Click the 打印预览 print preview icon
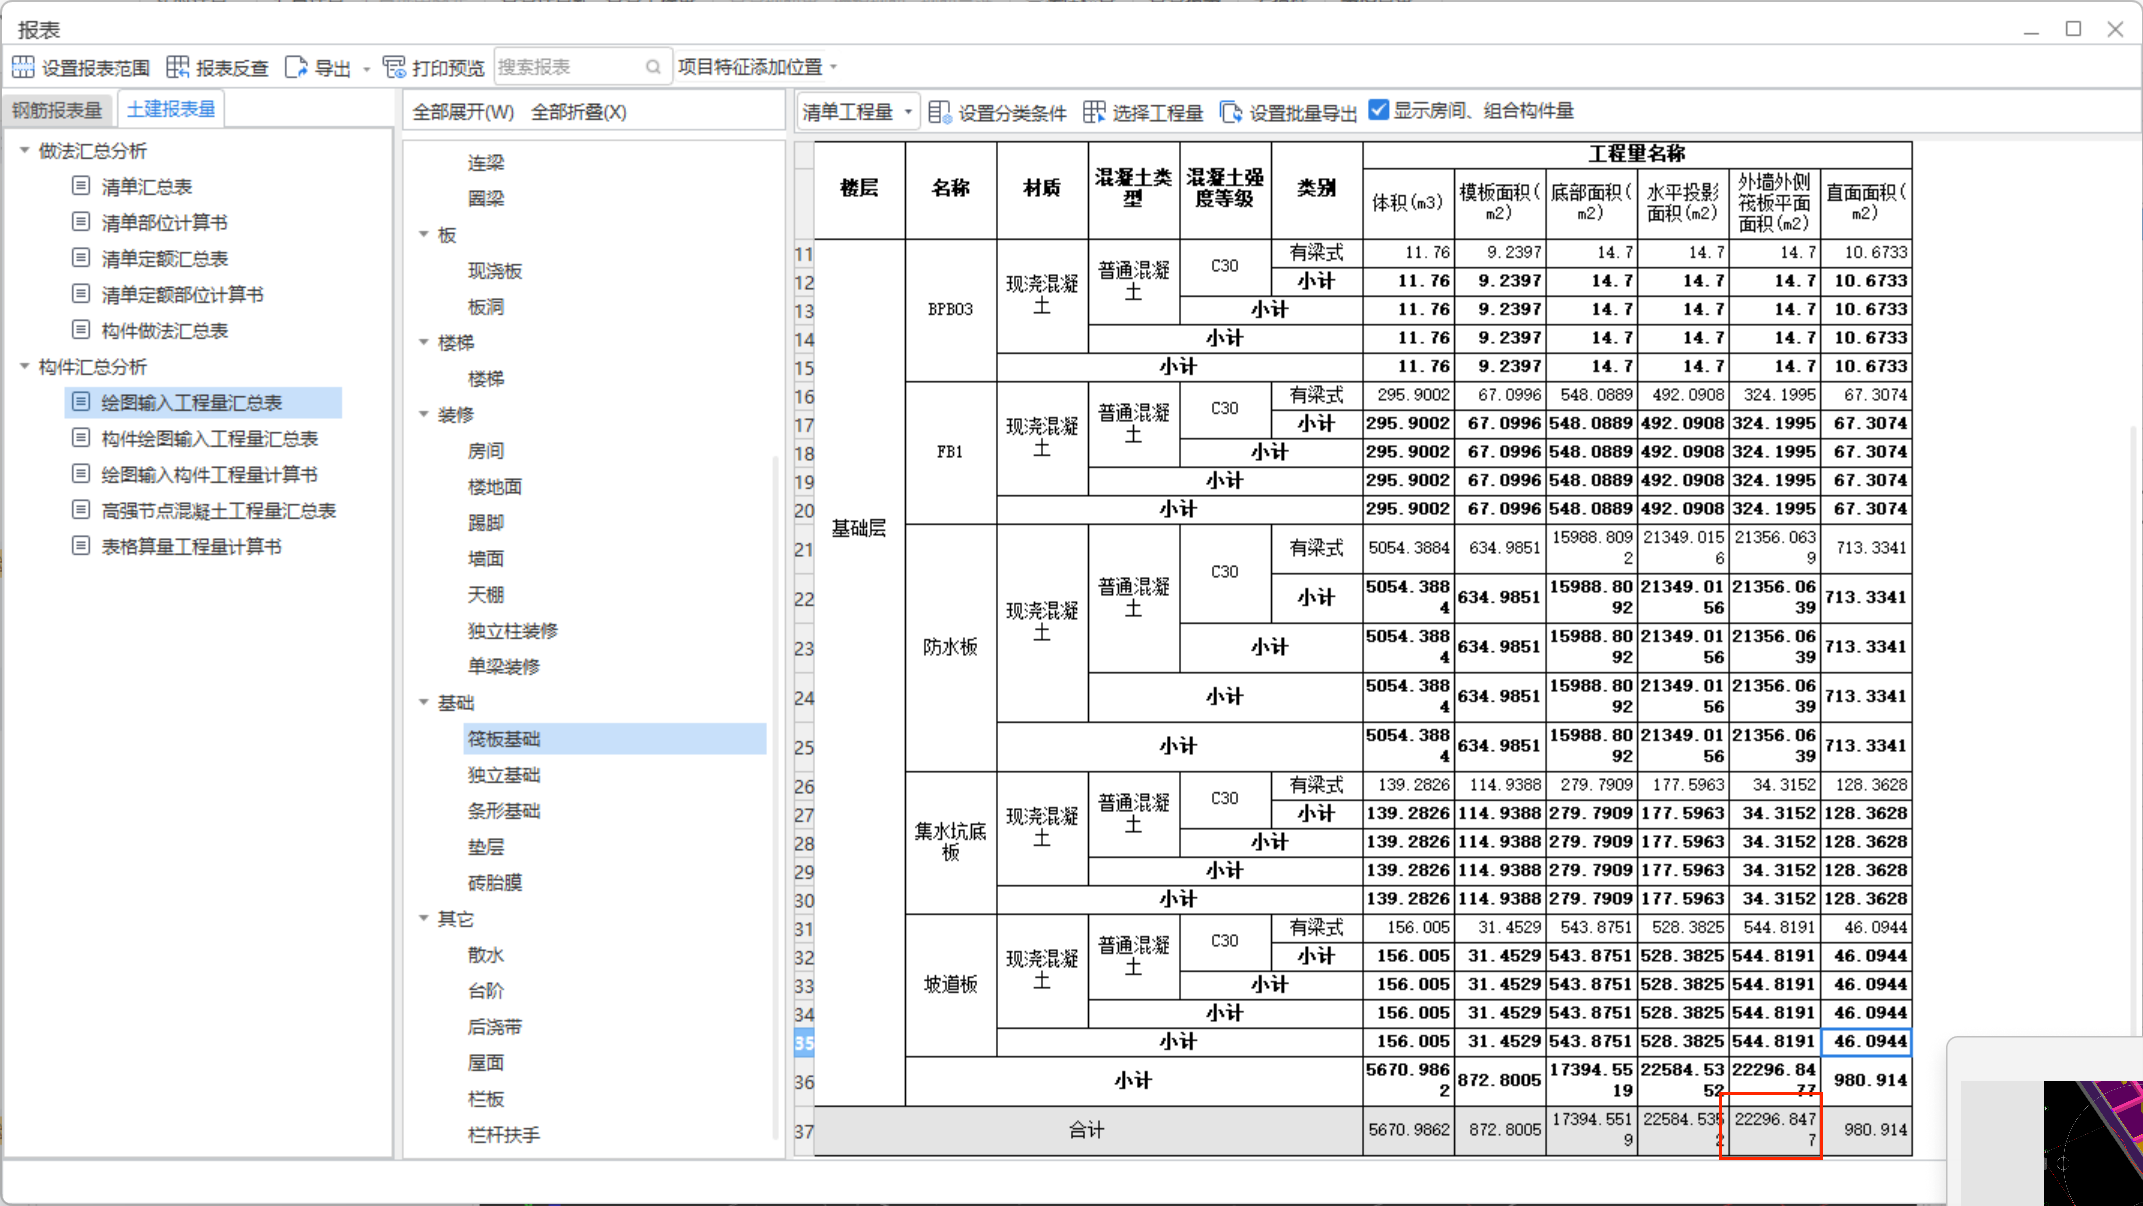This screenshot has height=1206, width=2143. [394, 67]
